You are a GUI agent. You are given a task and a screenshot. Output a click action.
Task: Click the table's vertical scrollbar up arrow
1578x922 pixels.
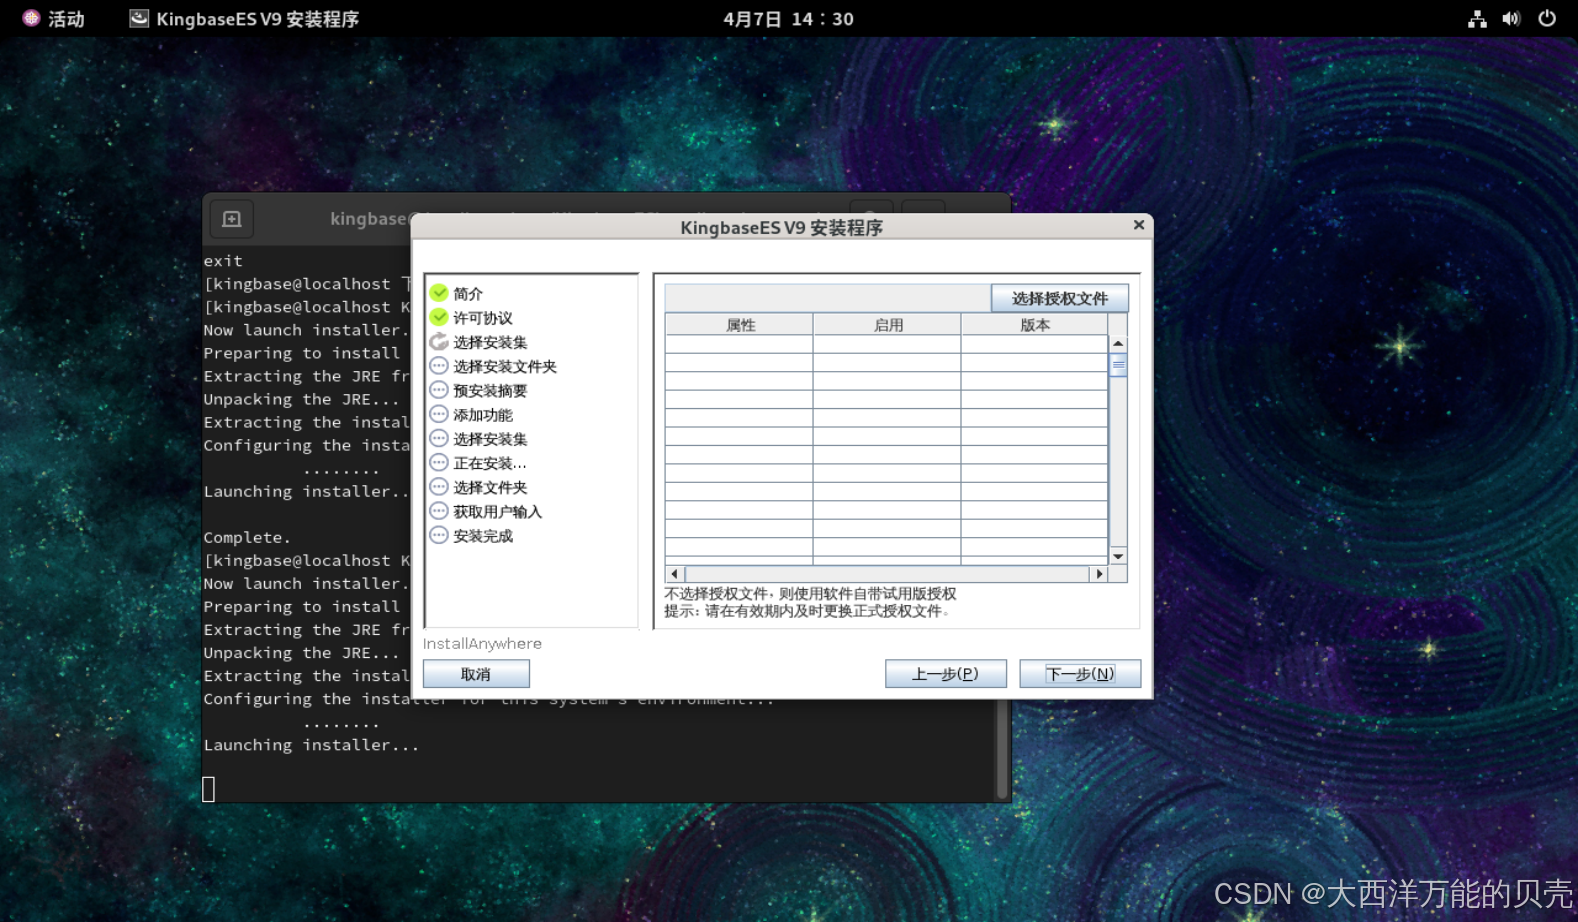click(1118, 343)
